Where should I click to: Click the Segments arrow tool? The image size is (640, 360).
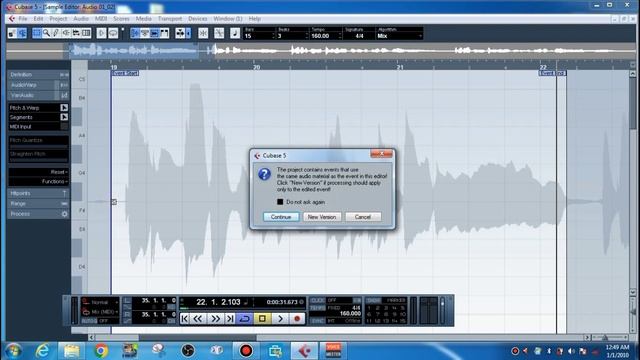[x=64, y=117]
